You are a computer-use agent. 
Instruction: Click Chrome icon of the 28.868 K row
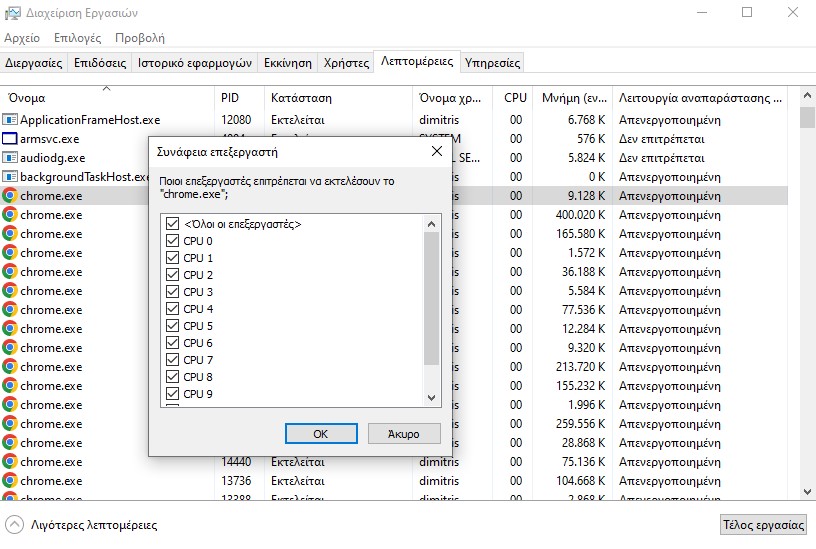[10, 443]
